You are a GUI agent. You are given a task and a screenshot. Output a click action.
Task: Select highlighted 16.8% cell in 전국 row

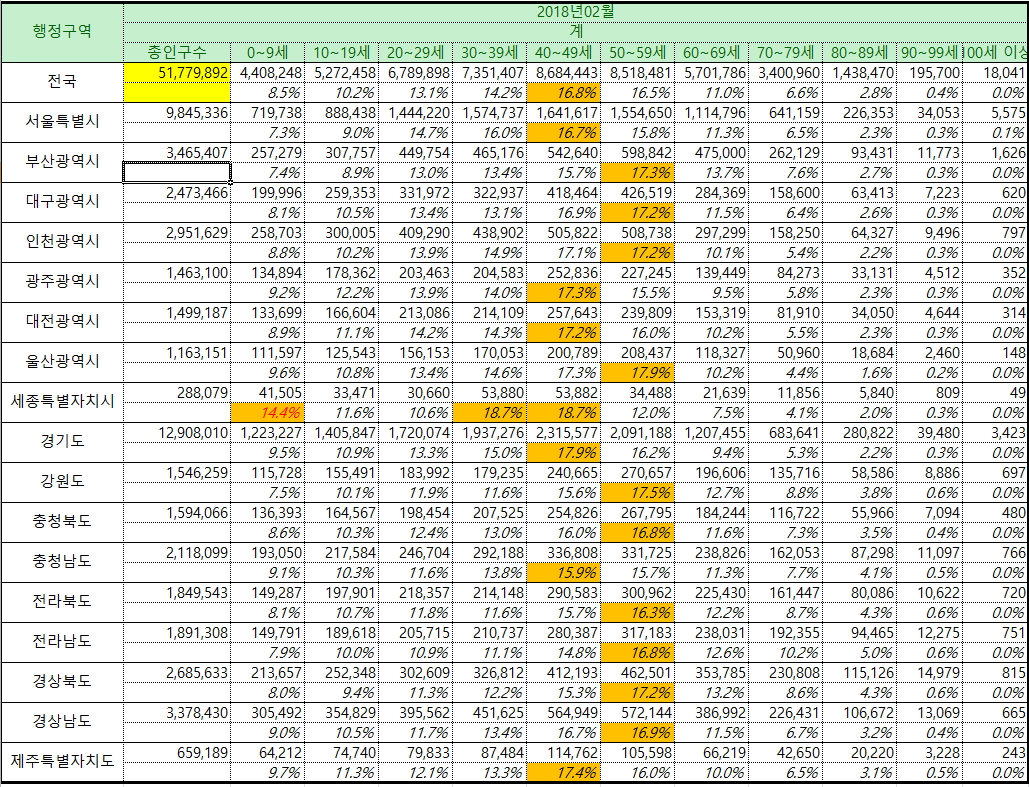click(563, 93)
